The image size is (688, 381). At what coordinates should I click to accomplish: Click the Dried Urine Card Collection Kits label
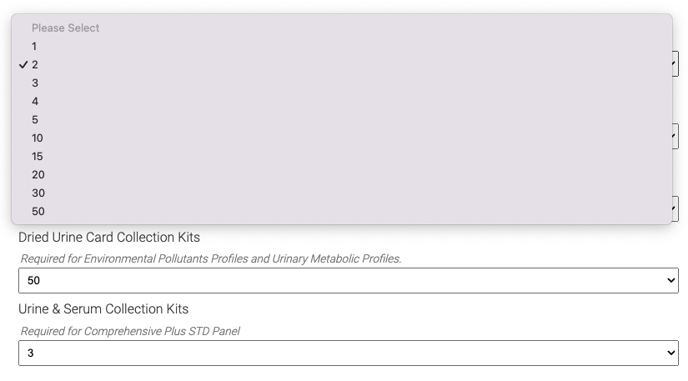109,237
